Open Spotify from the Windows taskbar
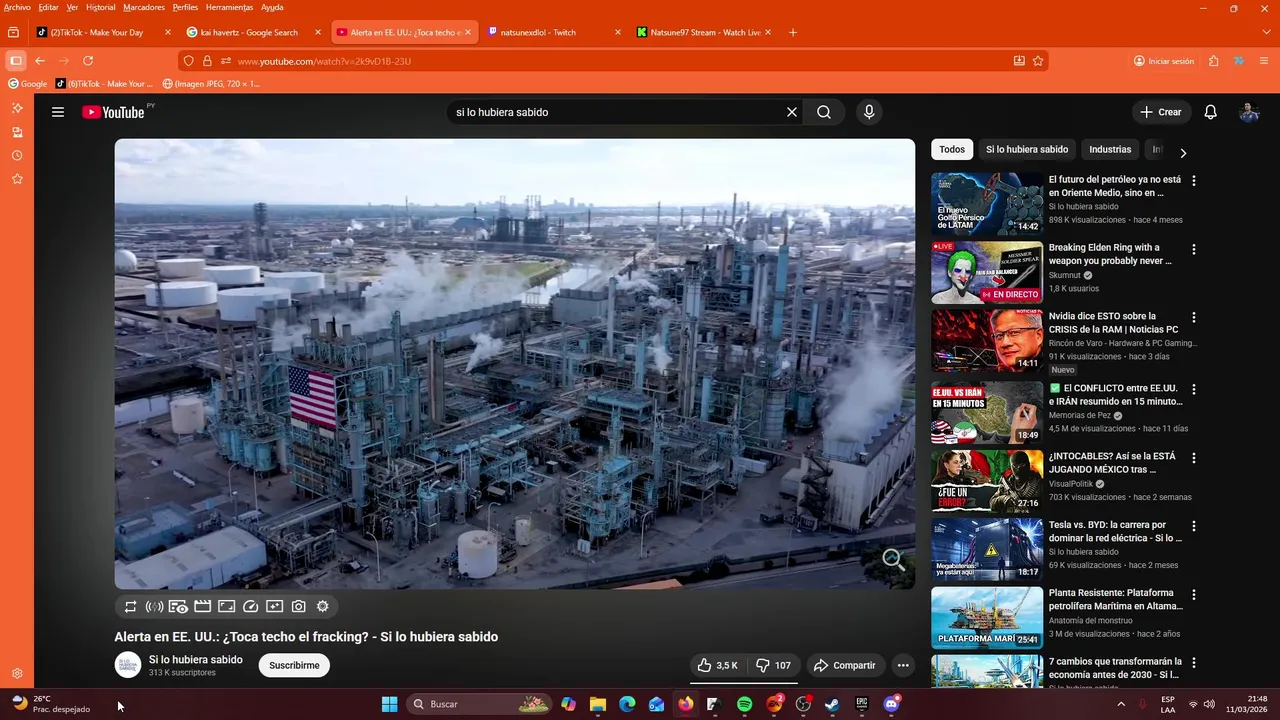 (744, 704)
